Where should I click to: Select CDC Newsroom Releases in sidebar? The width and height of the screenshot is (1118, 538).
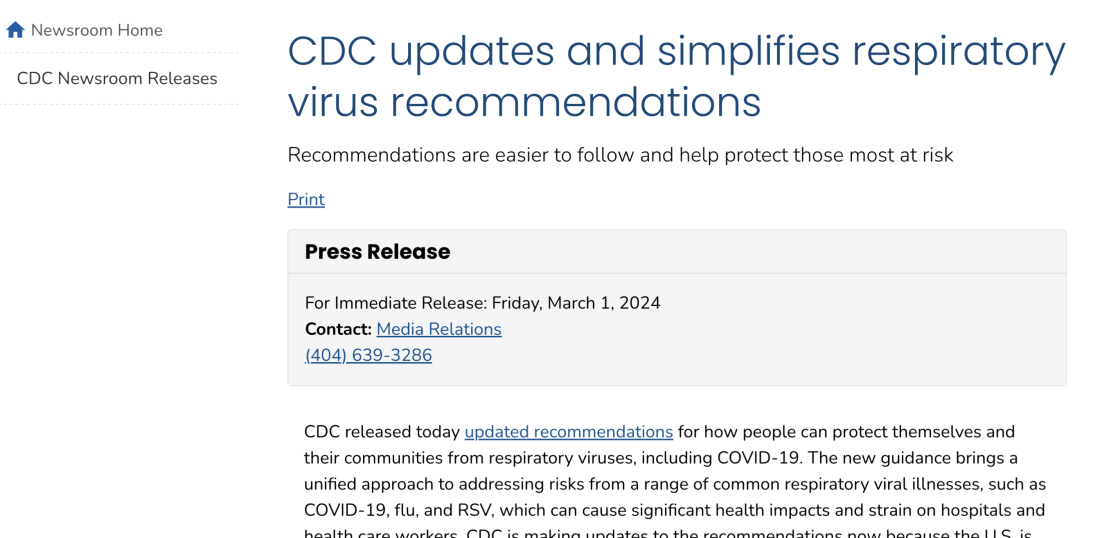[x=117, y=78]
